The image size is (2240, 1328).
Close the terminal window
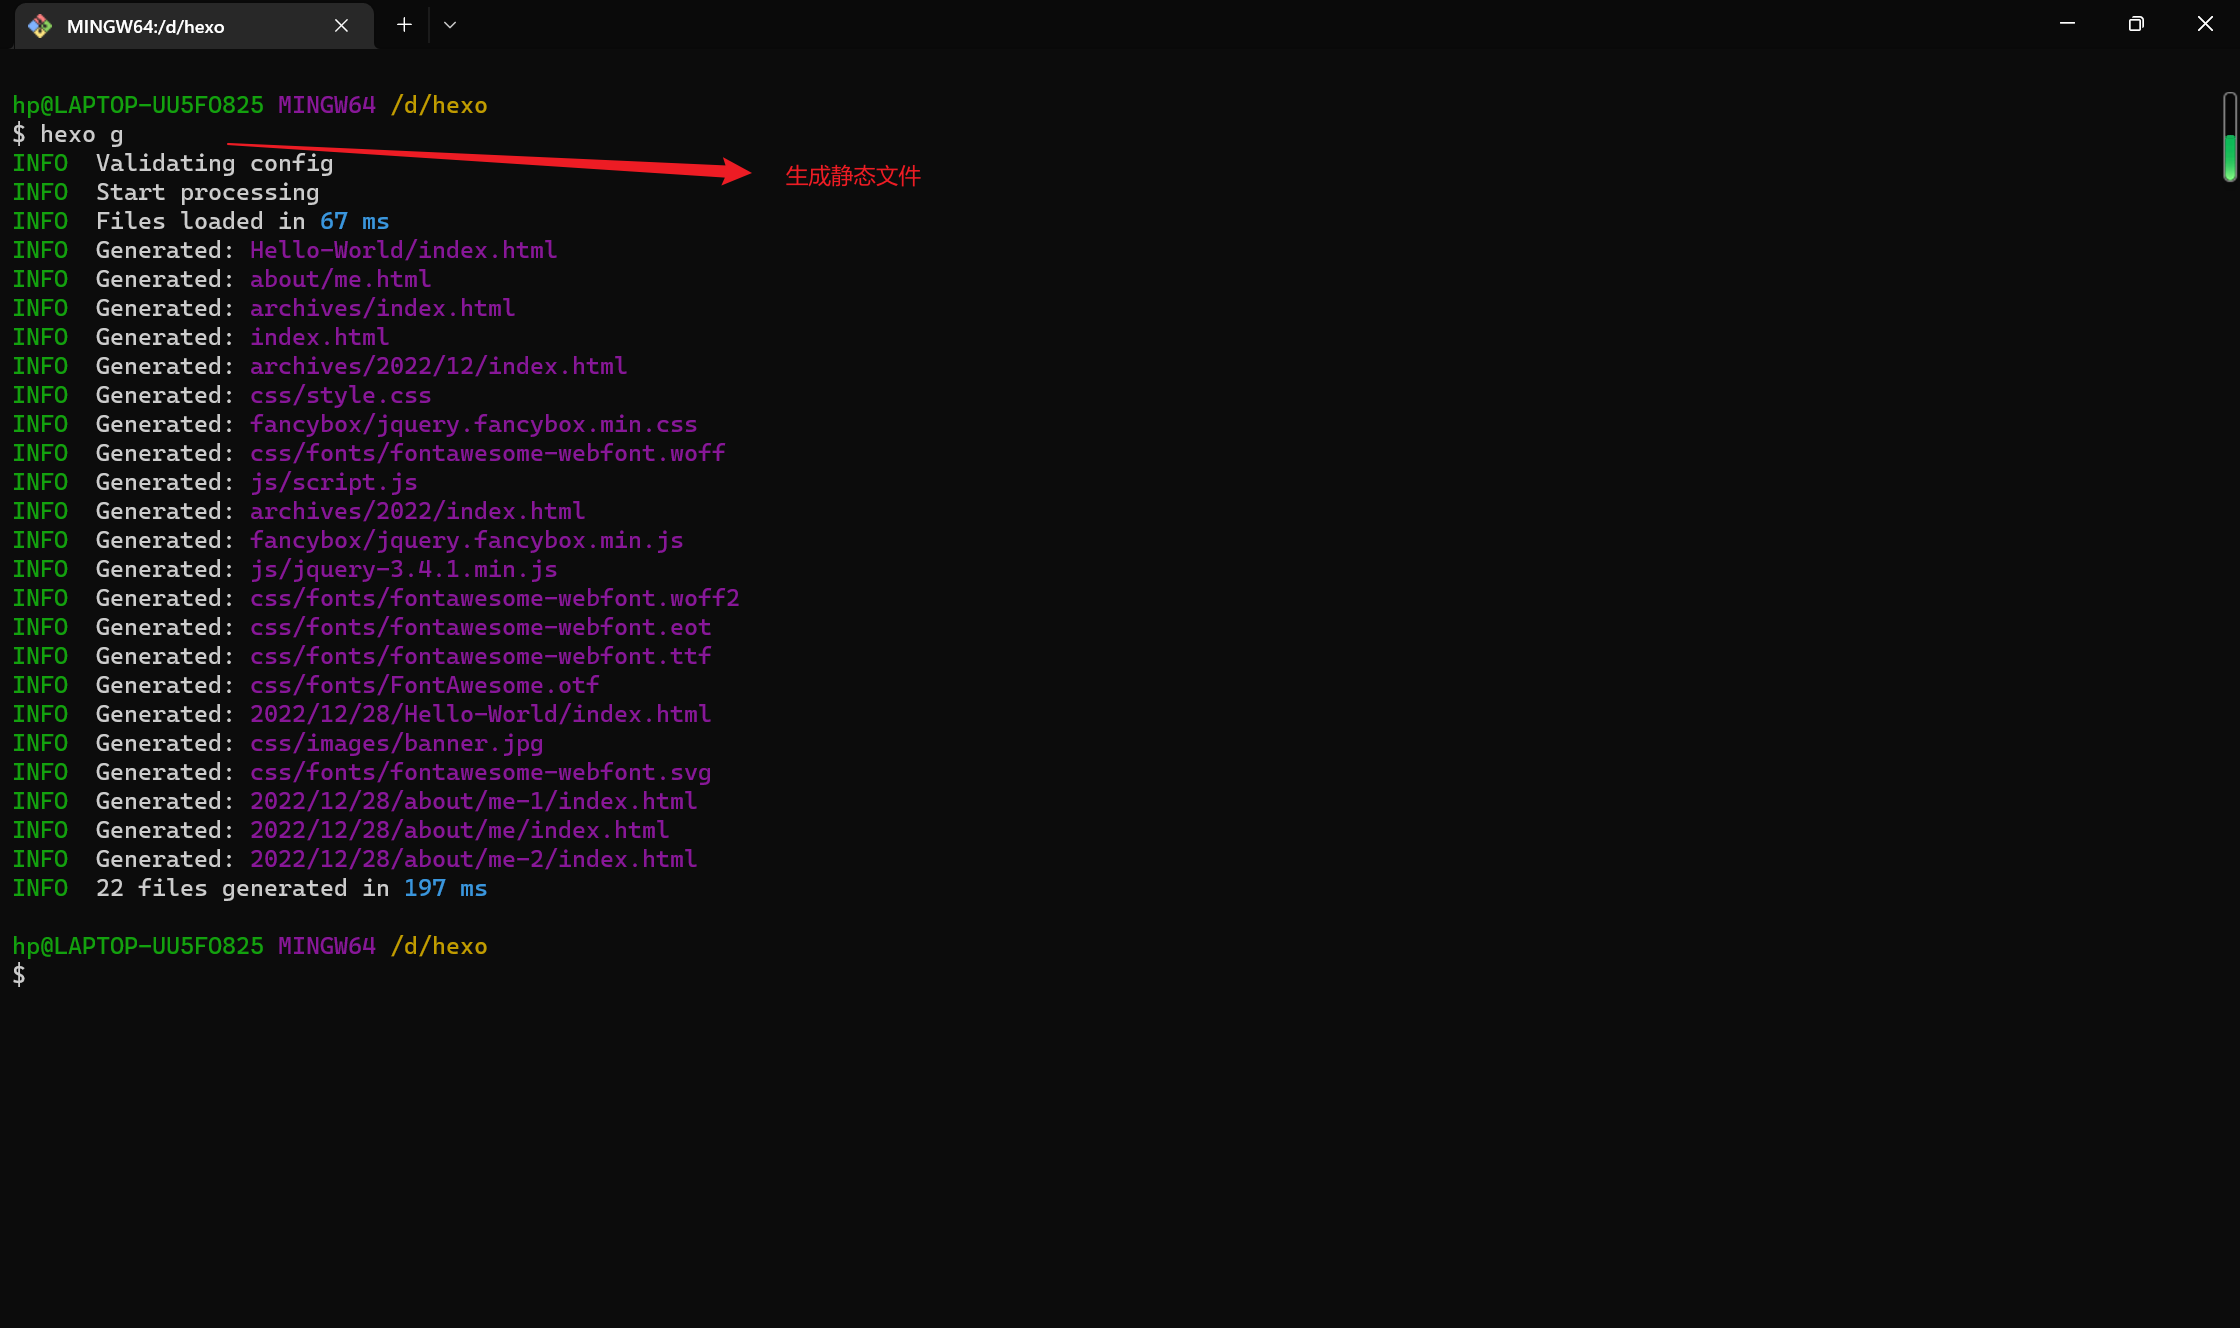pyautogui.click(x=2205, y=24)
